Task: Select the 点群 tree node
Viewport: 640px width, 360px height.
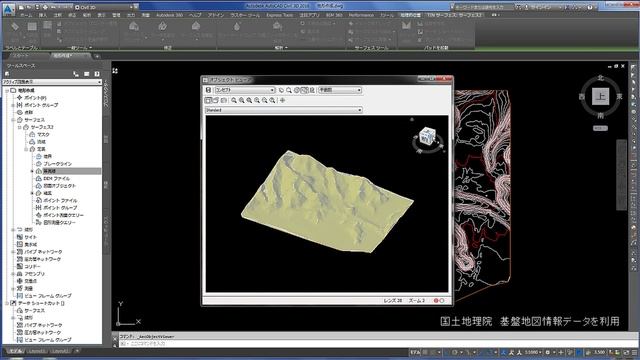Action: [28, 112]
